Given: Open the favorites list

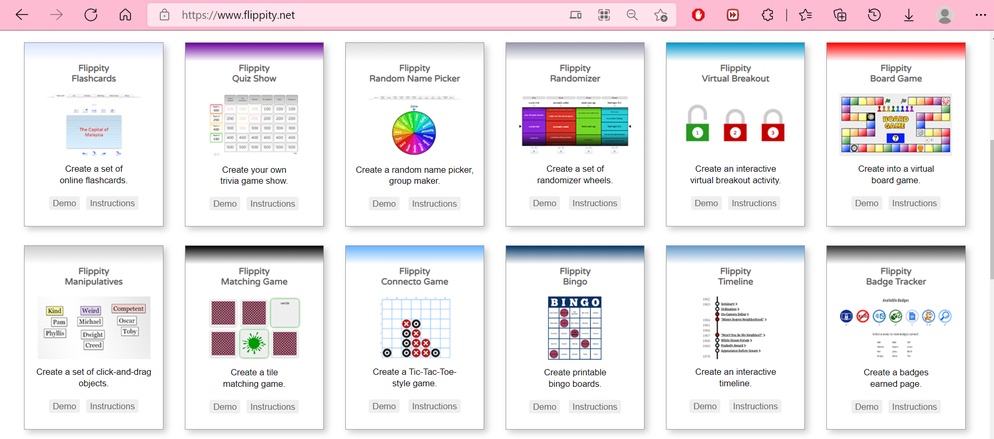Looking at the screenshot, I should [x=806, y=15].
